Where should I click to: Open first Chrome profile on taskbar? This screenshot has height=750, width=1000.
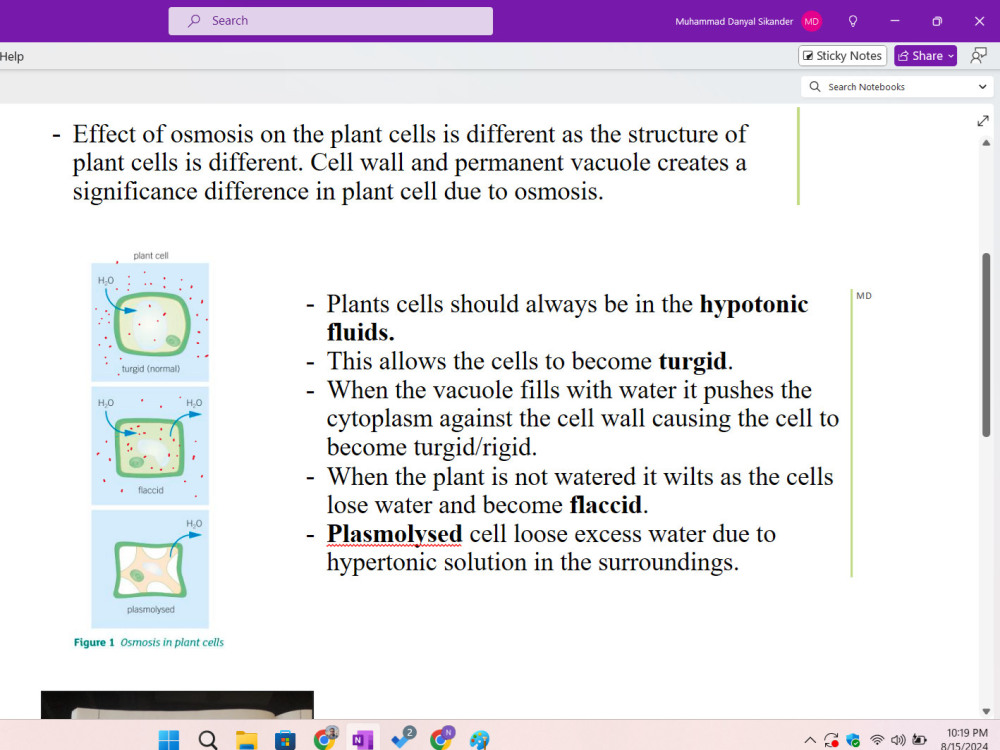325,739
